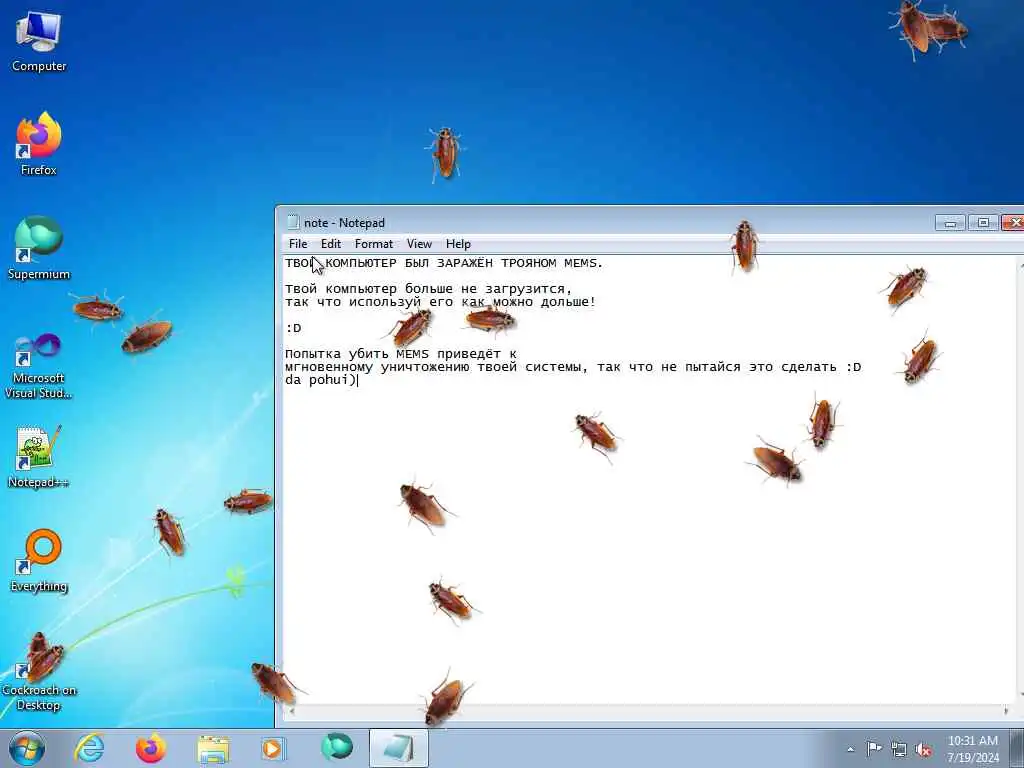The width and height of the screenshot is (1024, 768).
Task: Click the "note - Notepad" title text
Action: pos(344,223)
